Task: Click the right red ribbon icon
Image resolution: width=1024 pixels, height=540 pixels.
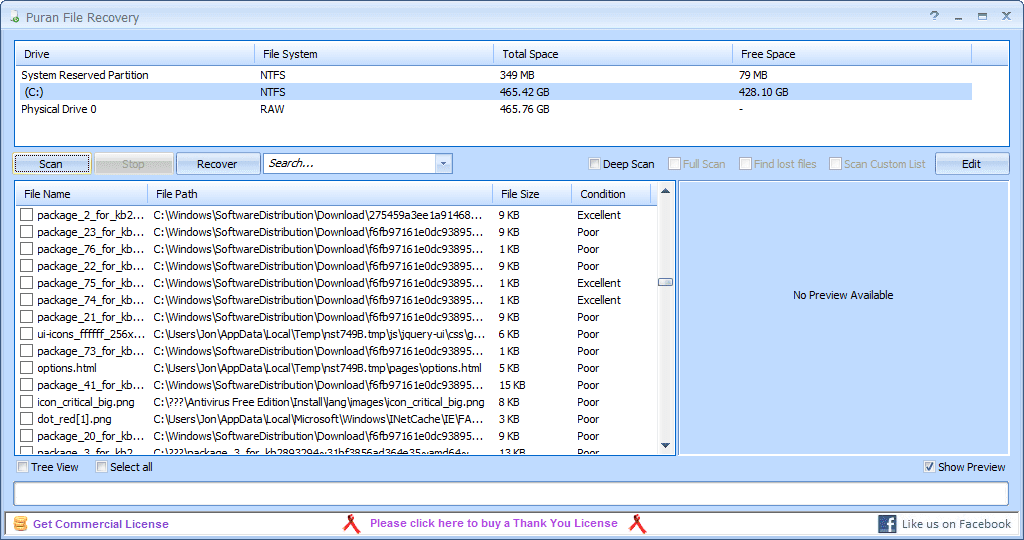Action: click(x=637, y=524)
